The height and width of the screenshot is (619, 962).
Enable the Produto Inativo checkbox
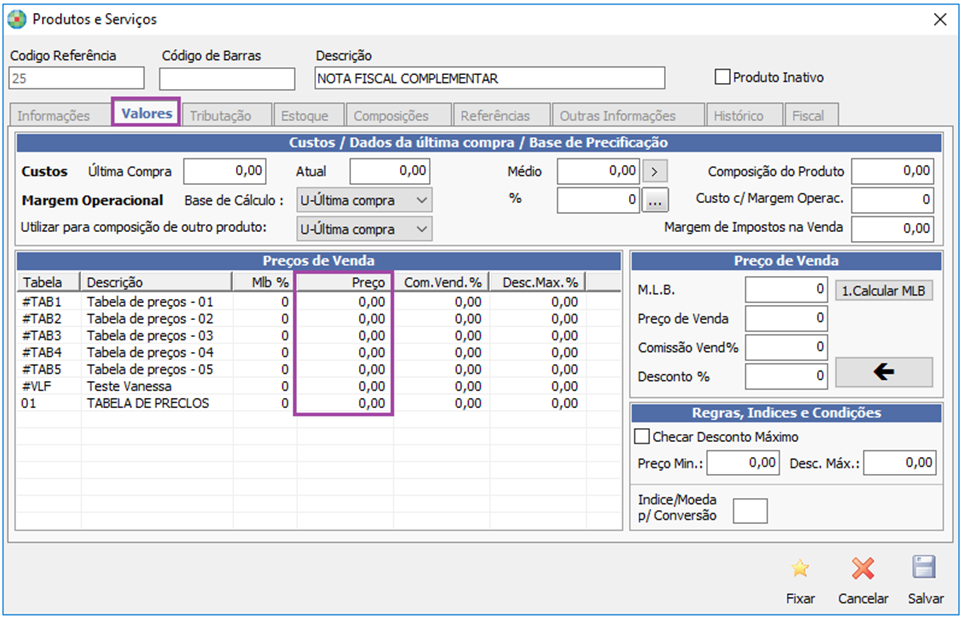723,77
